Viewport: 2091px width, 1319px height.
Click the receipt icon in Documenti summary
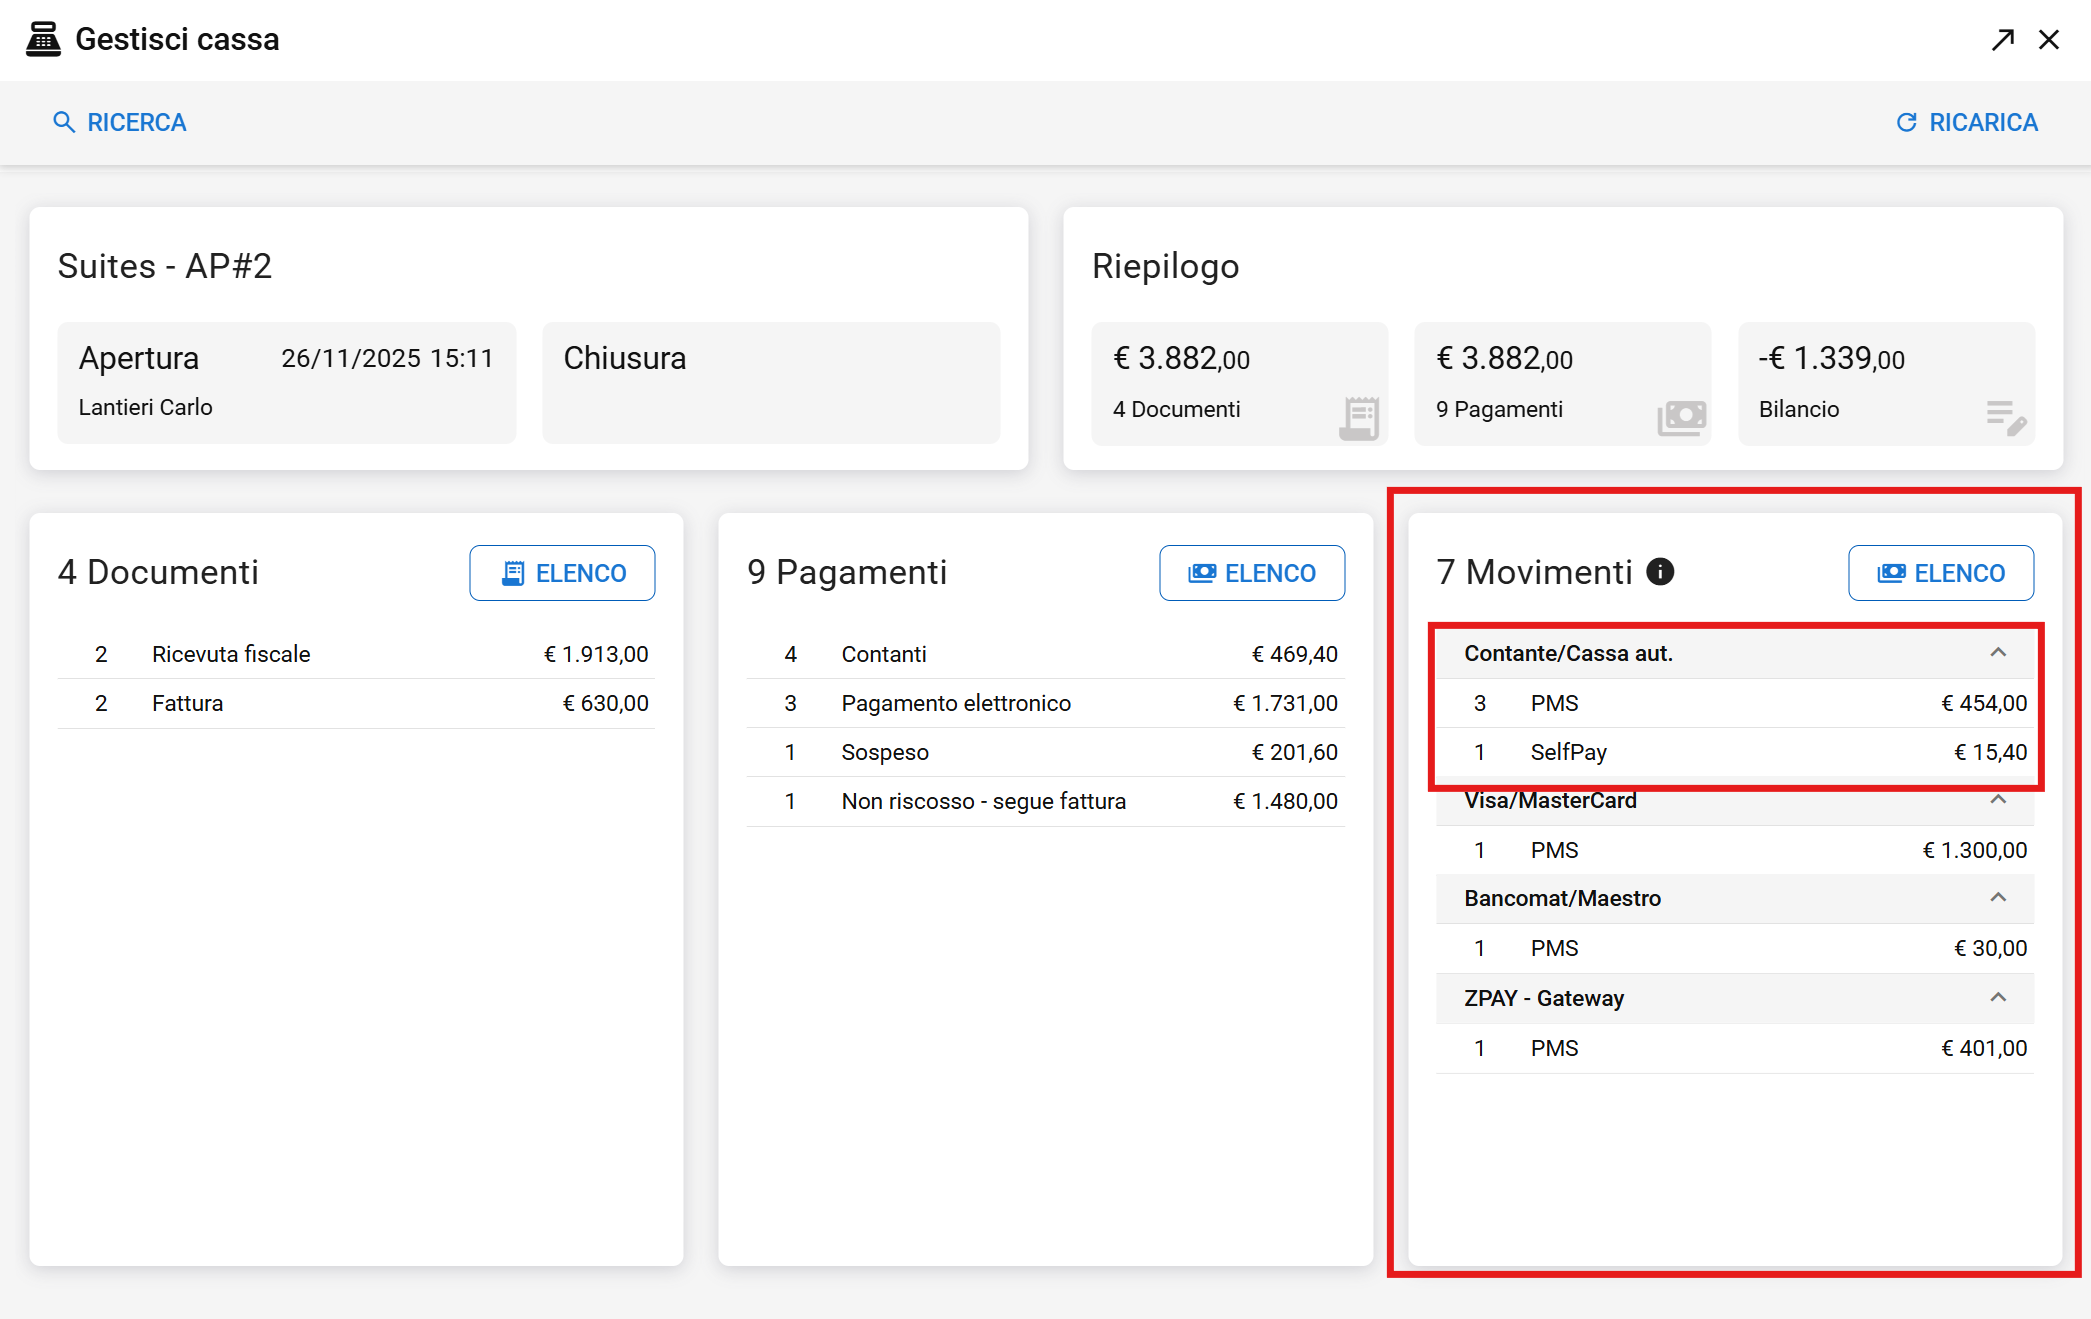pos(1360,418)
